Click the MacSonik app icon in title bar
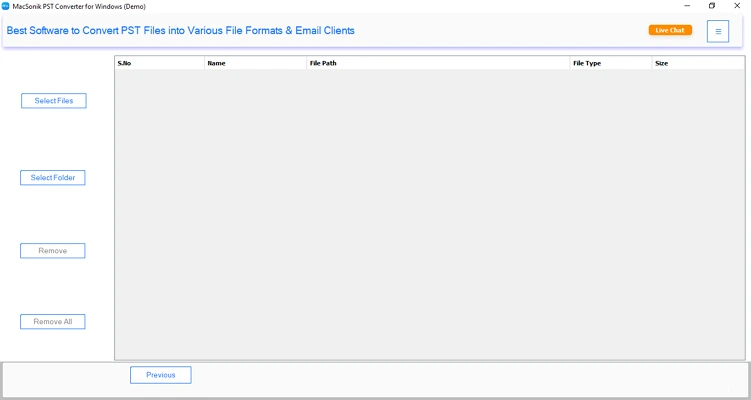The image size is (751, 400). pos(6,6)
